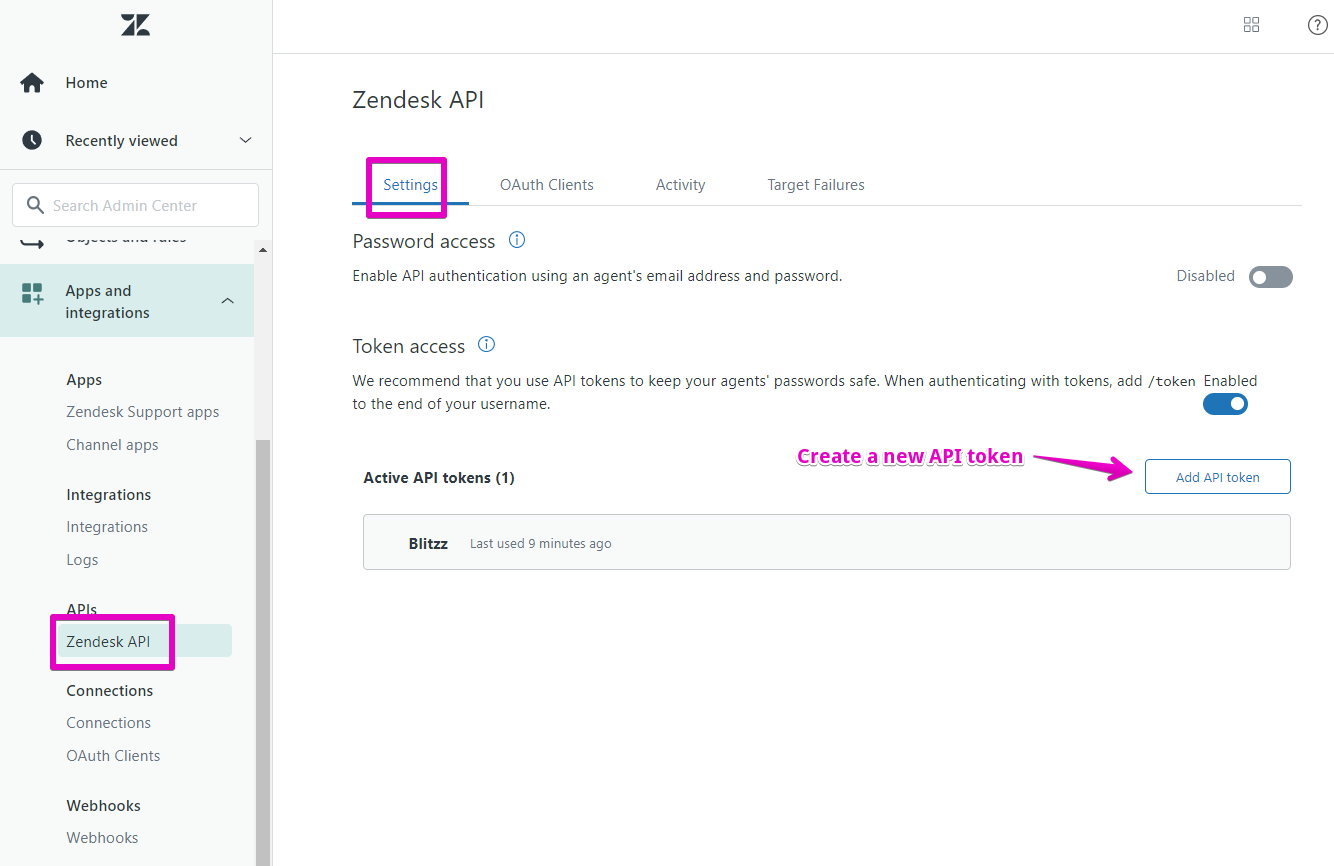Select Zendesk API in sidebar
1334x866 pixels.
point(142,641)
